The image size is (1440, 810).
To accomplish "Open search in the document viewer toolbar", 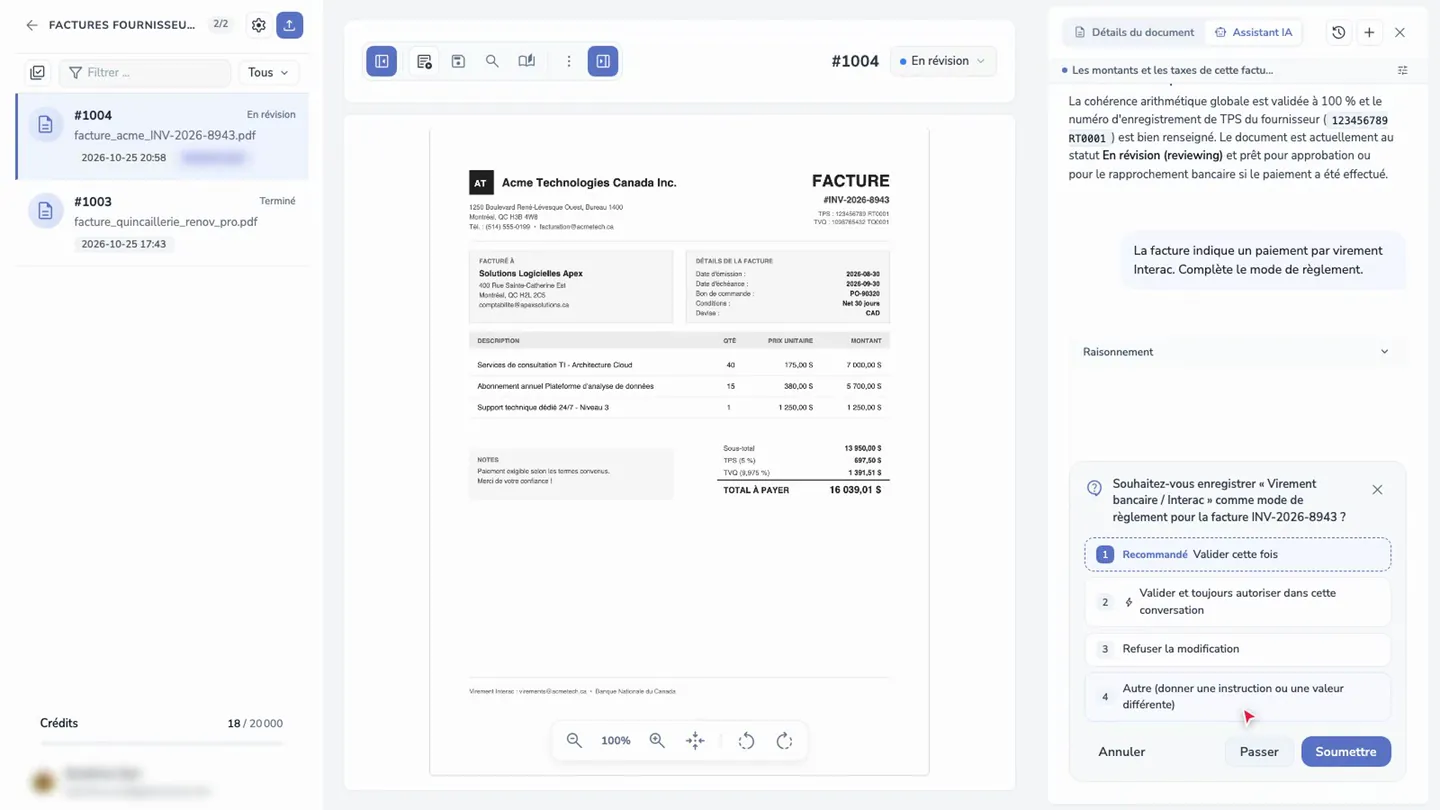I will [492, 61].
